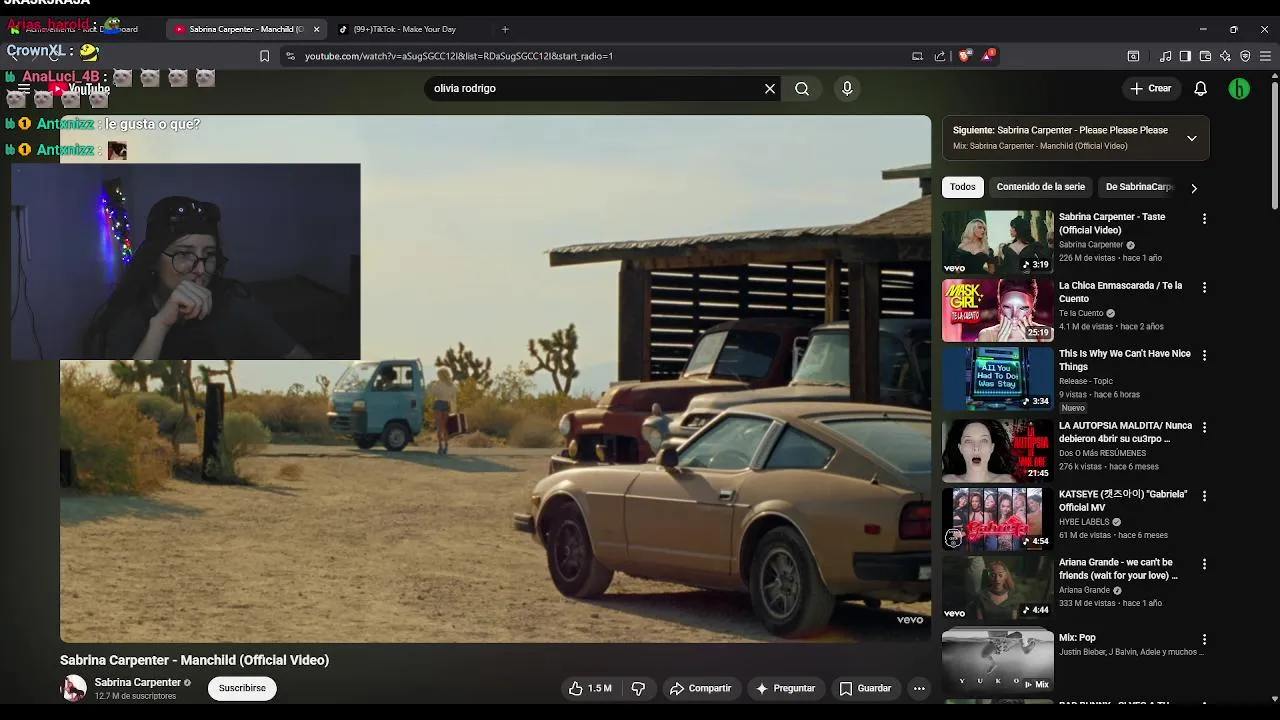The height and width of the screenshot is (720, 1280).
Task: Clear the olivia rodrigo search text
Action: pyautogui.click(x=770, y=89)
